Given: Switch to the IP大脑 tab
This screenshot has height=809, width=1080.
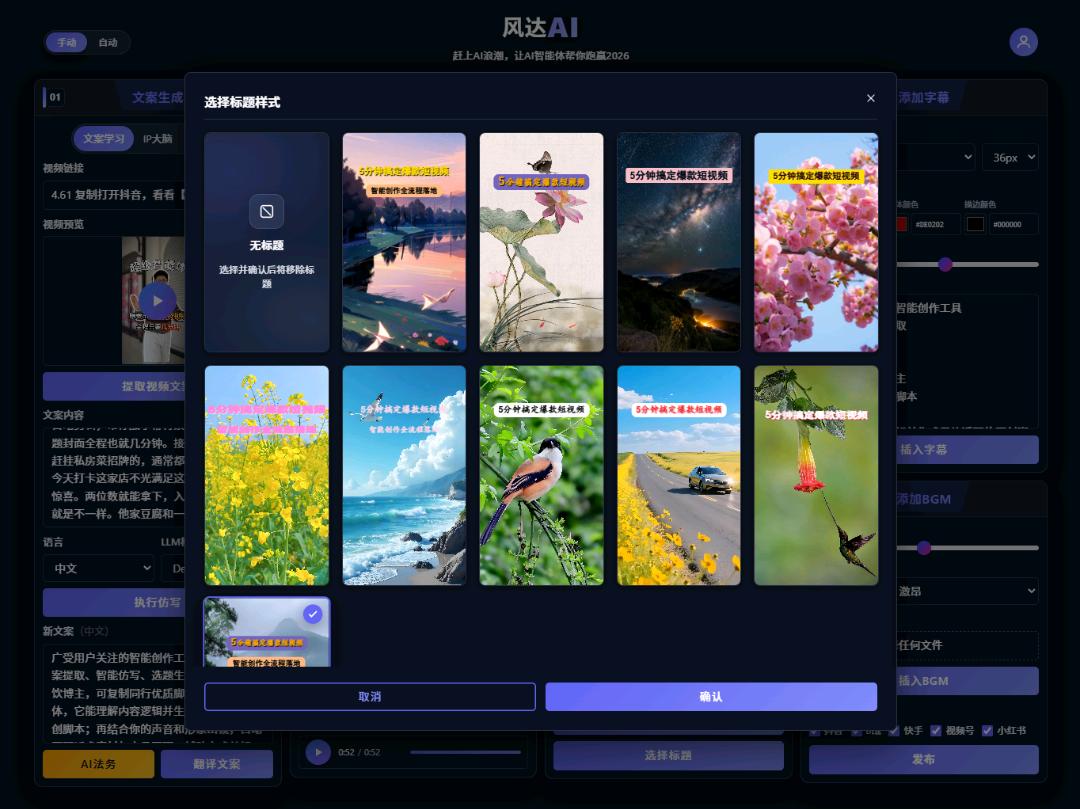Looking at the screenshot, I should tap(157, 139).
